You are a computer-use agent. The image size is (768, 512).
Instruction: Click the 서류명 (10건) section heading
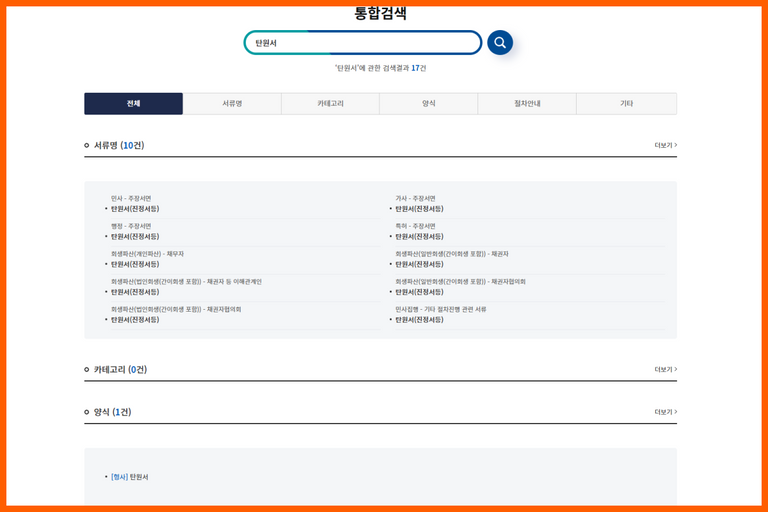[118, 146]
